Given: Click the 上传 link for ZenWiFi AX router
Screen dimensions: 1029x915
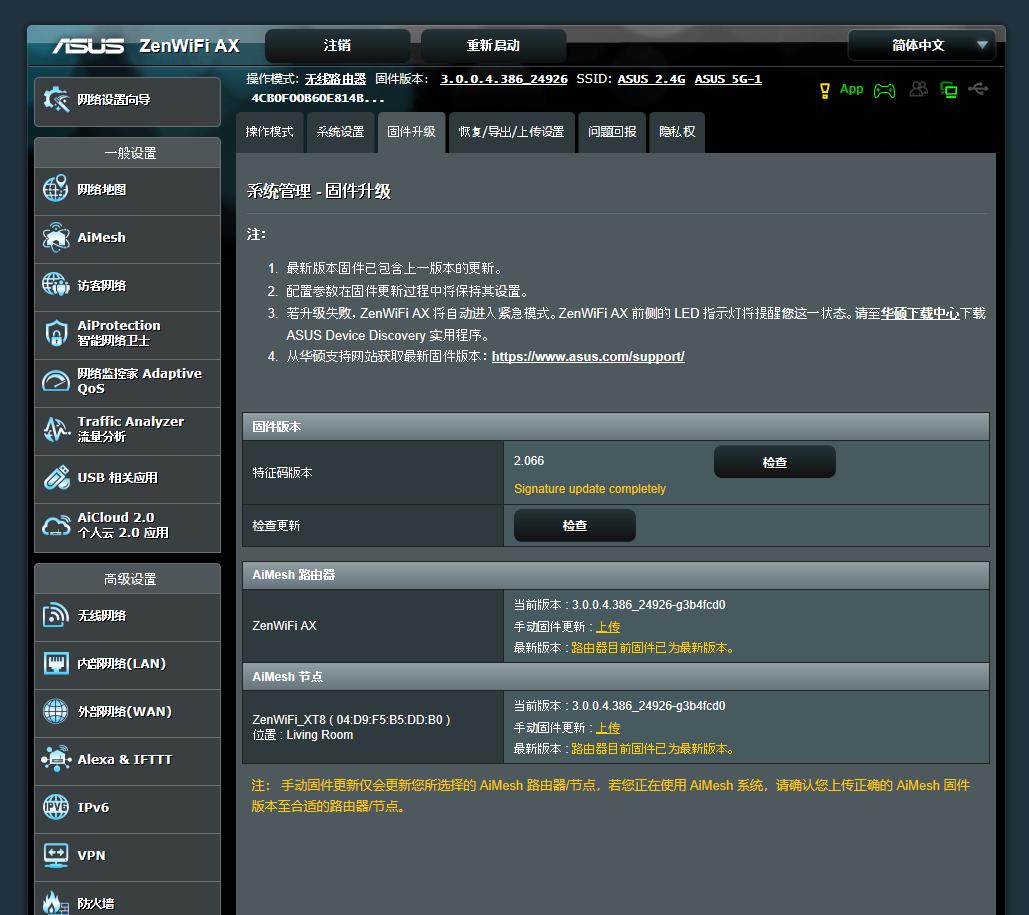Looking at the screenshot, I should [x=608, y=627].
